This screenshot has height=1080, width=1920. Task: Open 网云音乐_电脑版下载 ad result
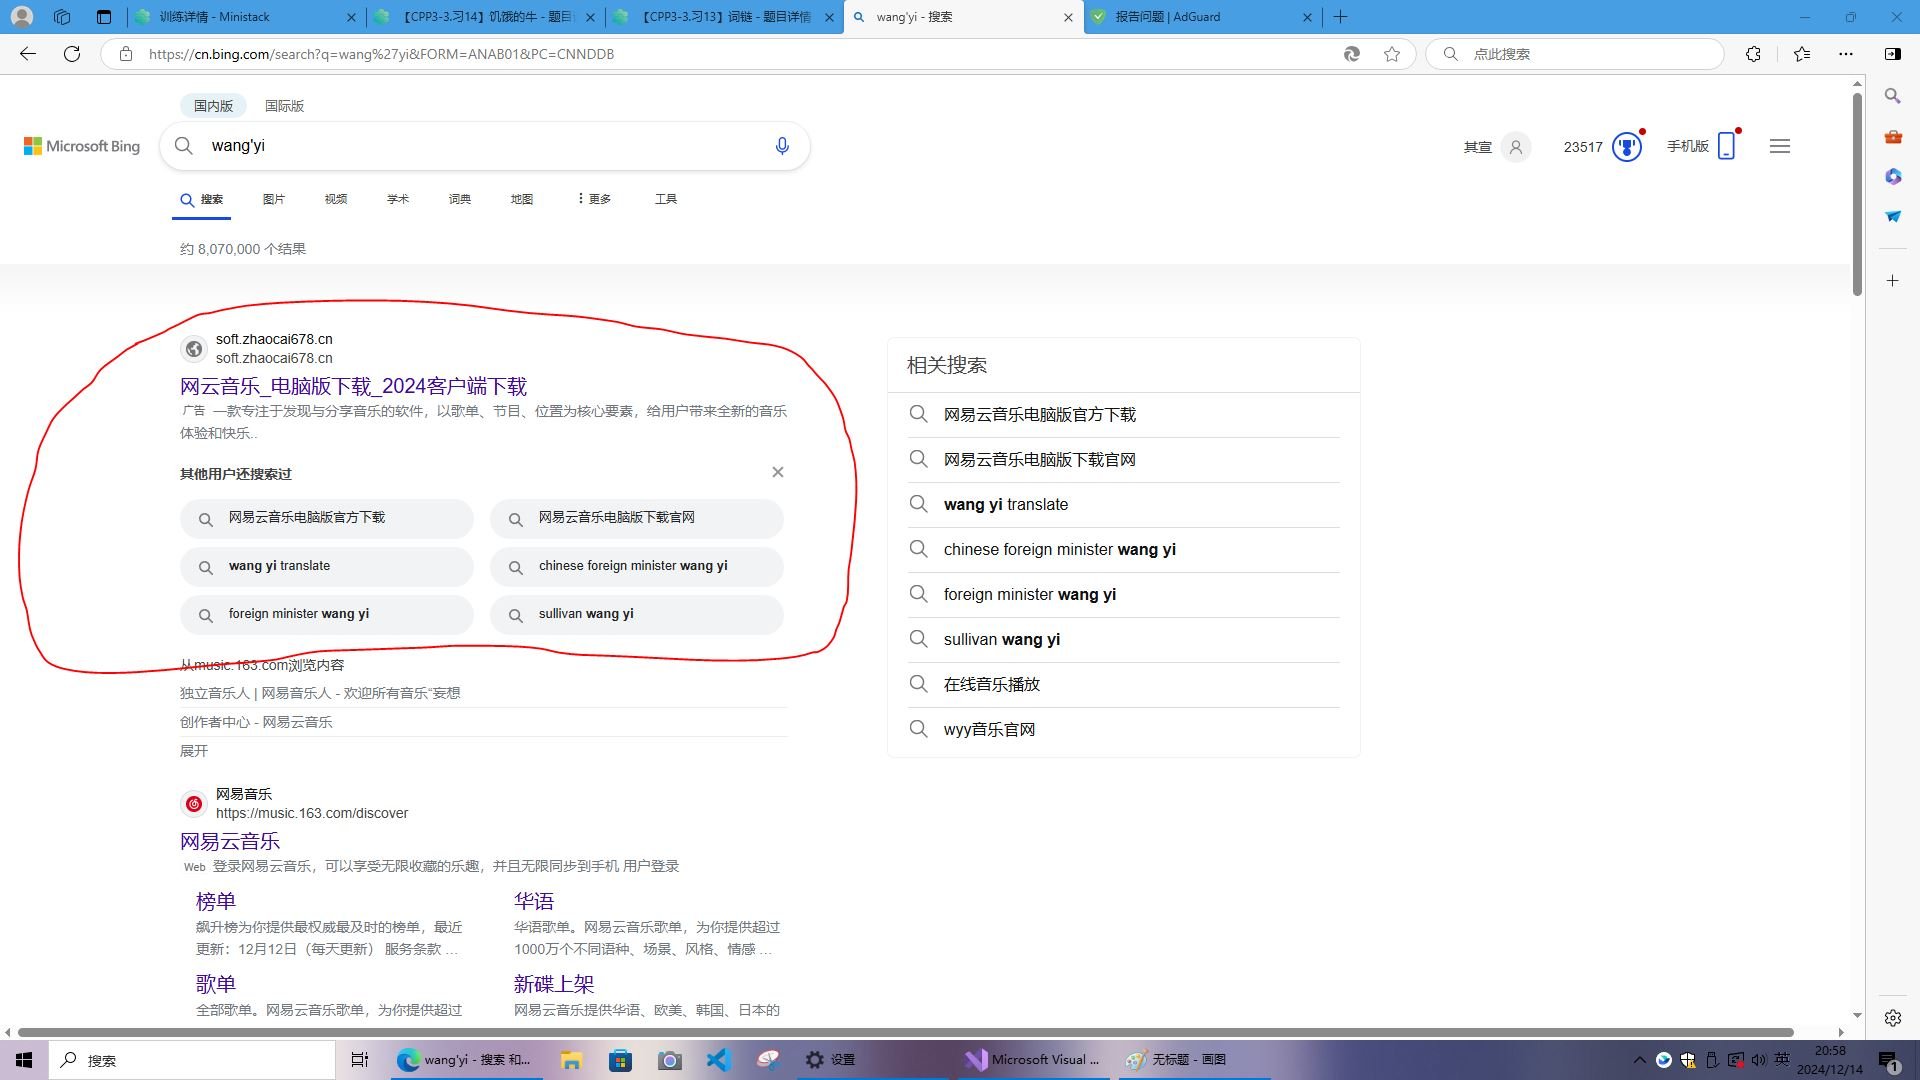coord(353,386)
